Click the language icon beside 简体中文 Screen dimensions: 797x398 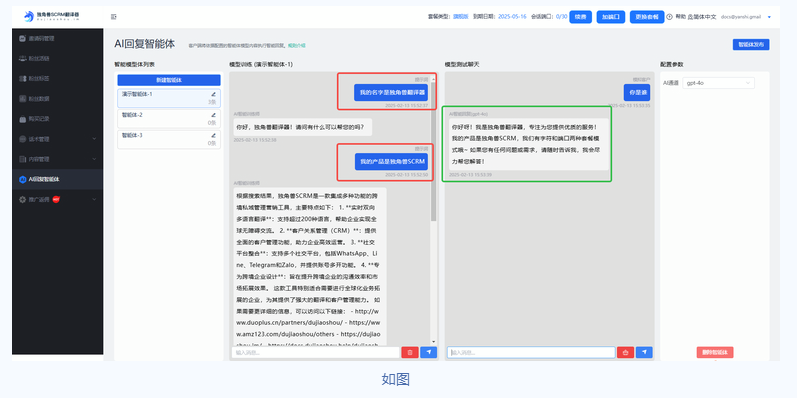[x=690, y=17]
